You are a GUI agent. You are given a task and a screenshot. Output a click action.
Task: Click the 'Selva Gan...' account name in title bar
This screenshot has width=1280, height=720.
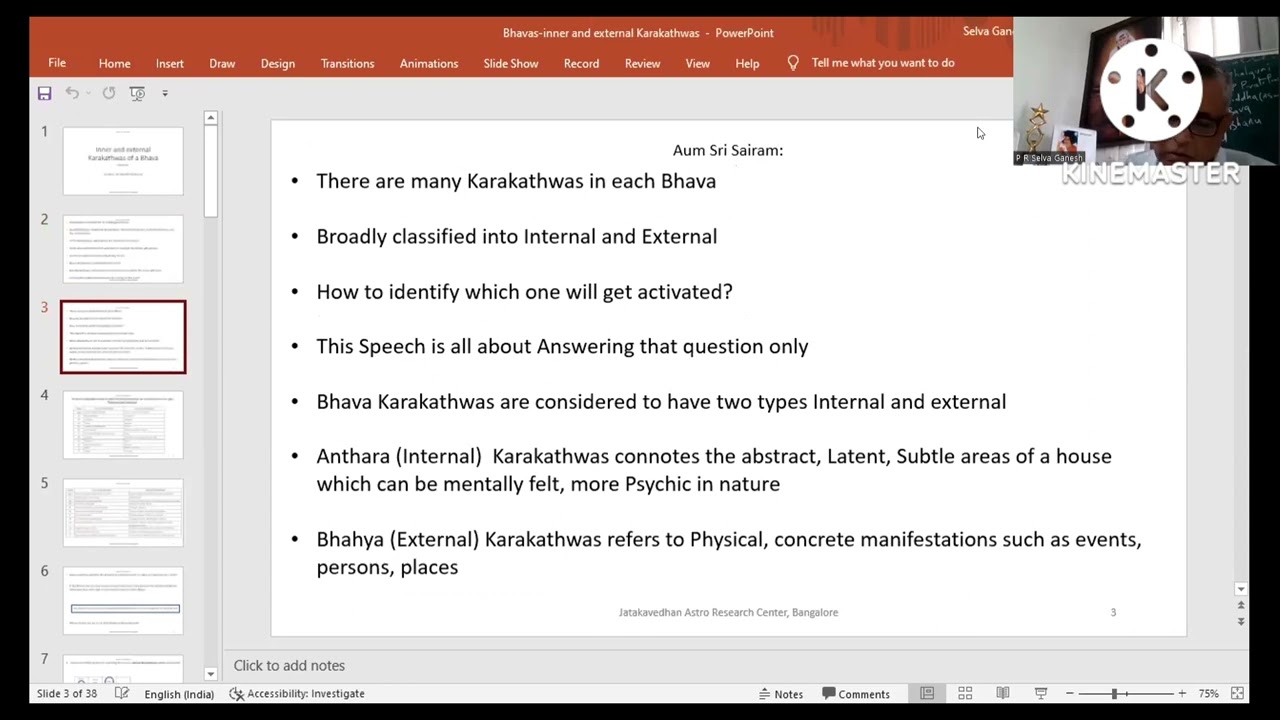[x=987, y=32]
